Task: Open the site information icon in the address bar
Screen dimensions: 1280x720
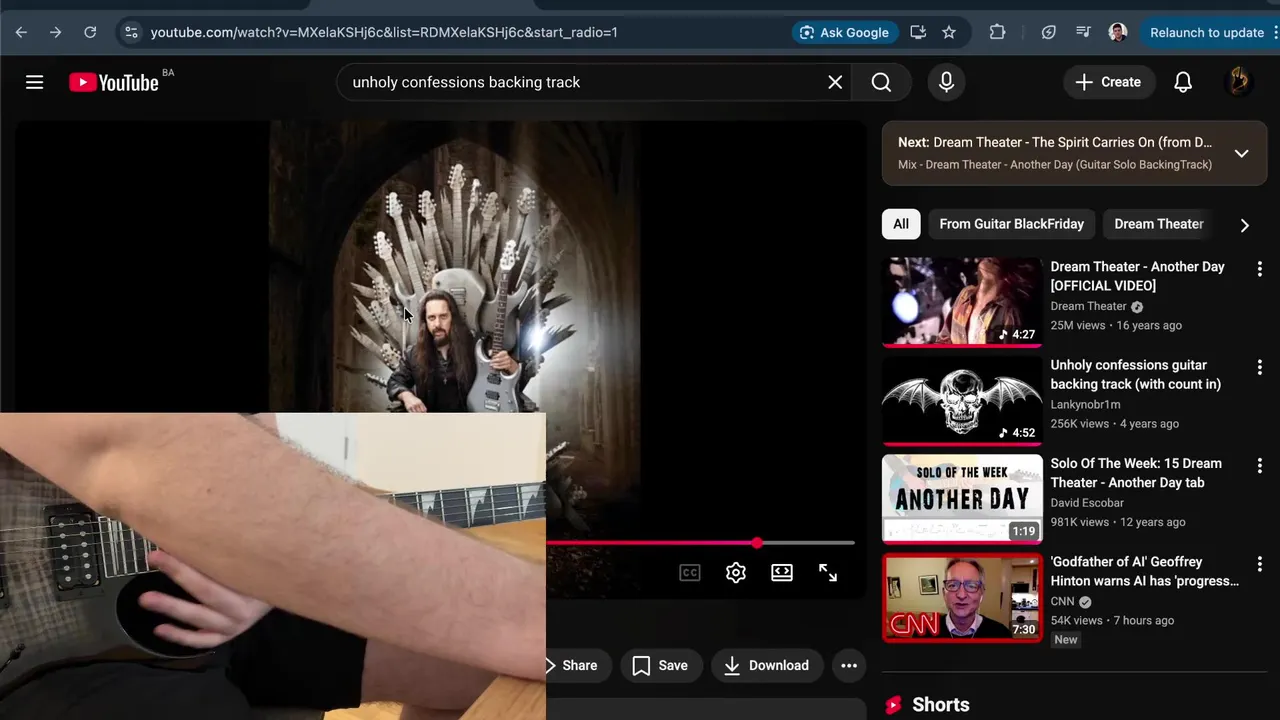Action: (131, 32)
